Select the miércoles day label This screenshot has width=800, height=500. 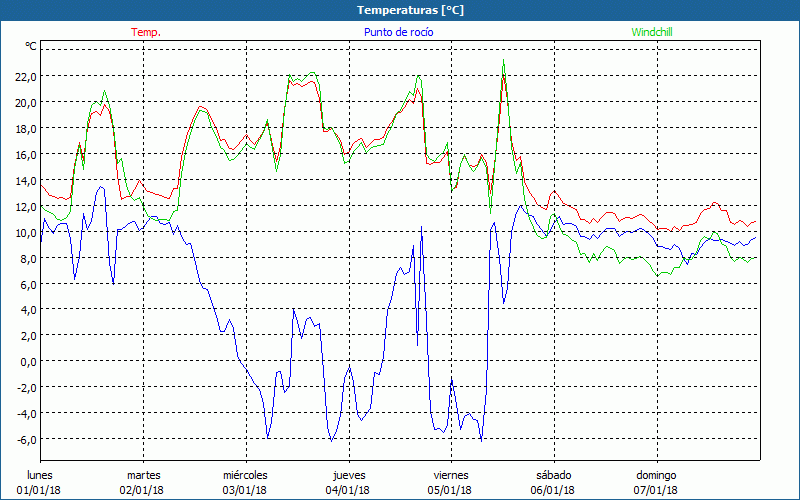[x=245, y=475]
